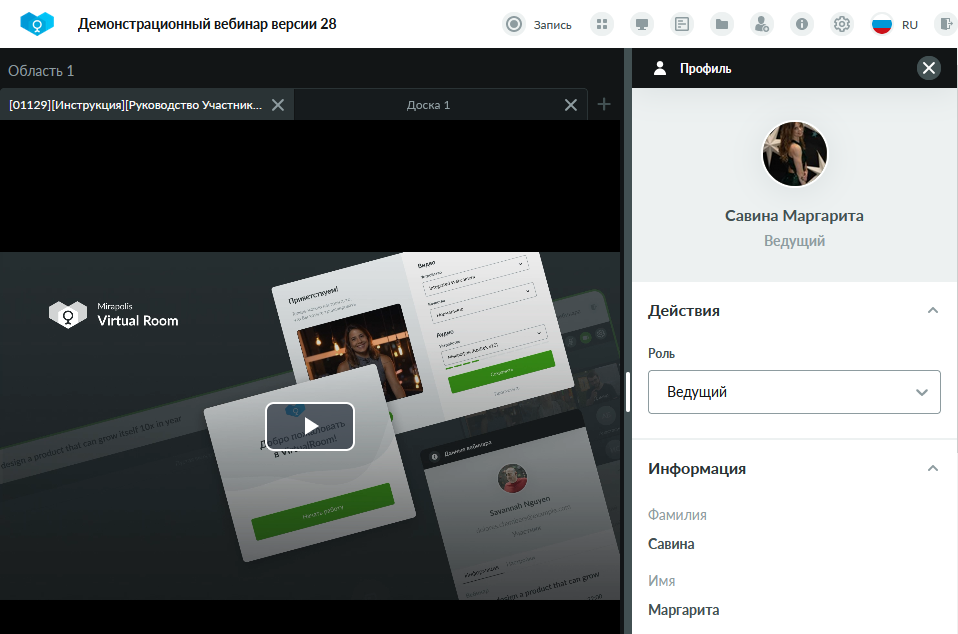
Task: Click the name Савина Маргарита under the avatar
Action: click(794, 216)
